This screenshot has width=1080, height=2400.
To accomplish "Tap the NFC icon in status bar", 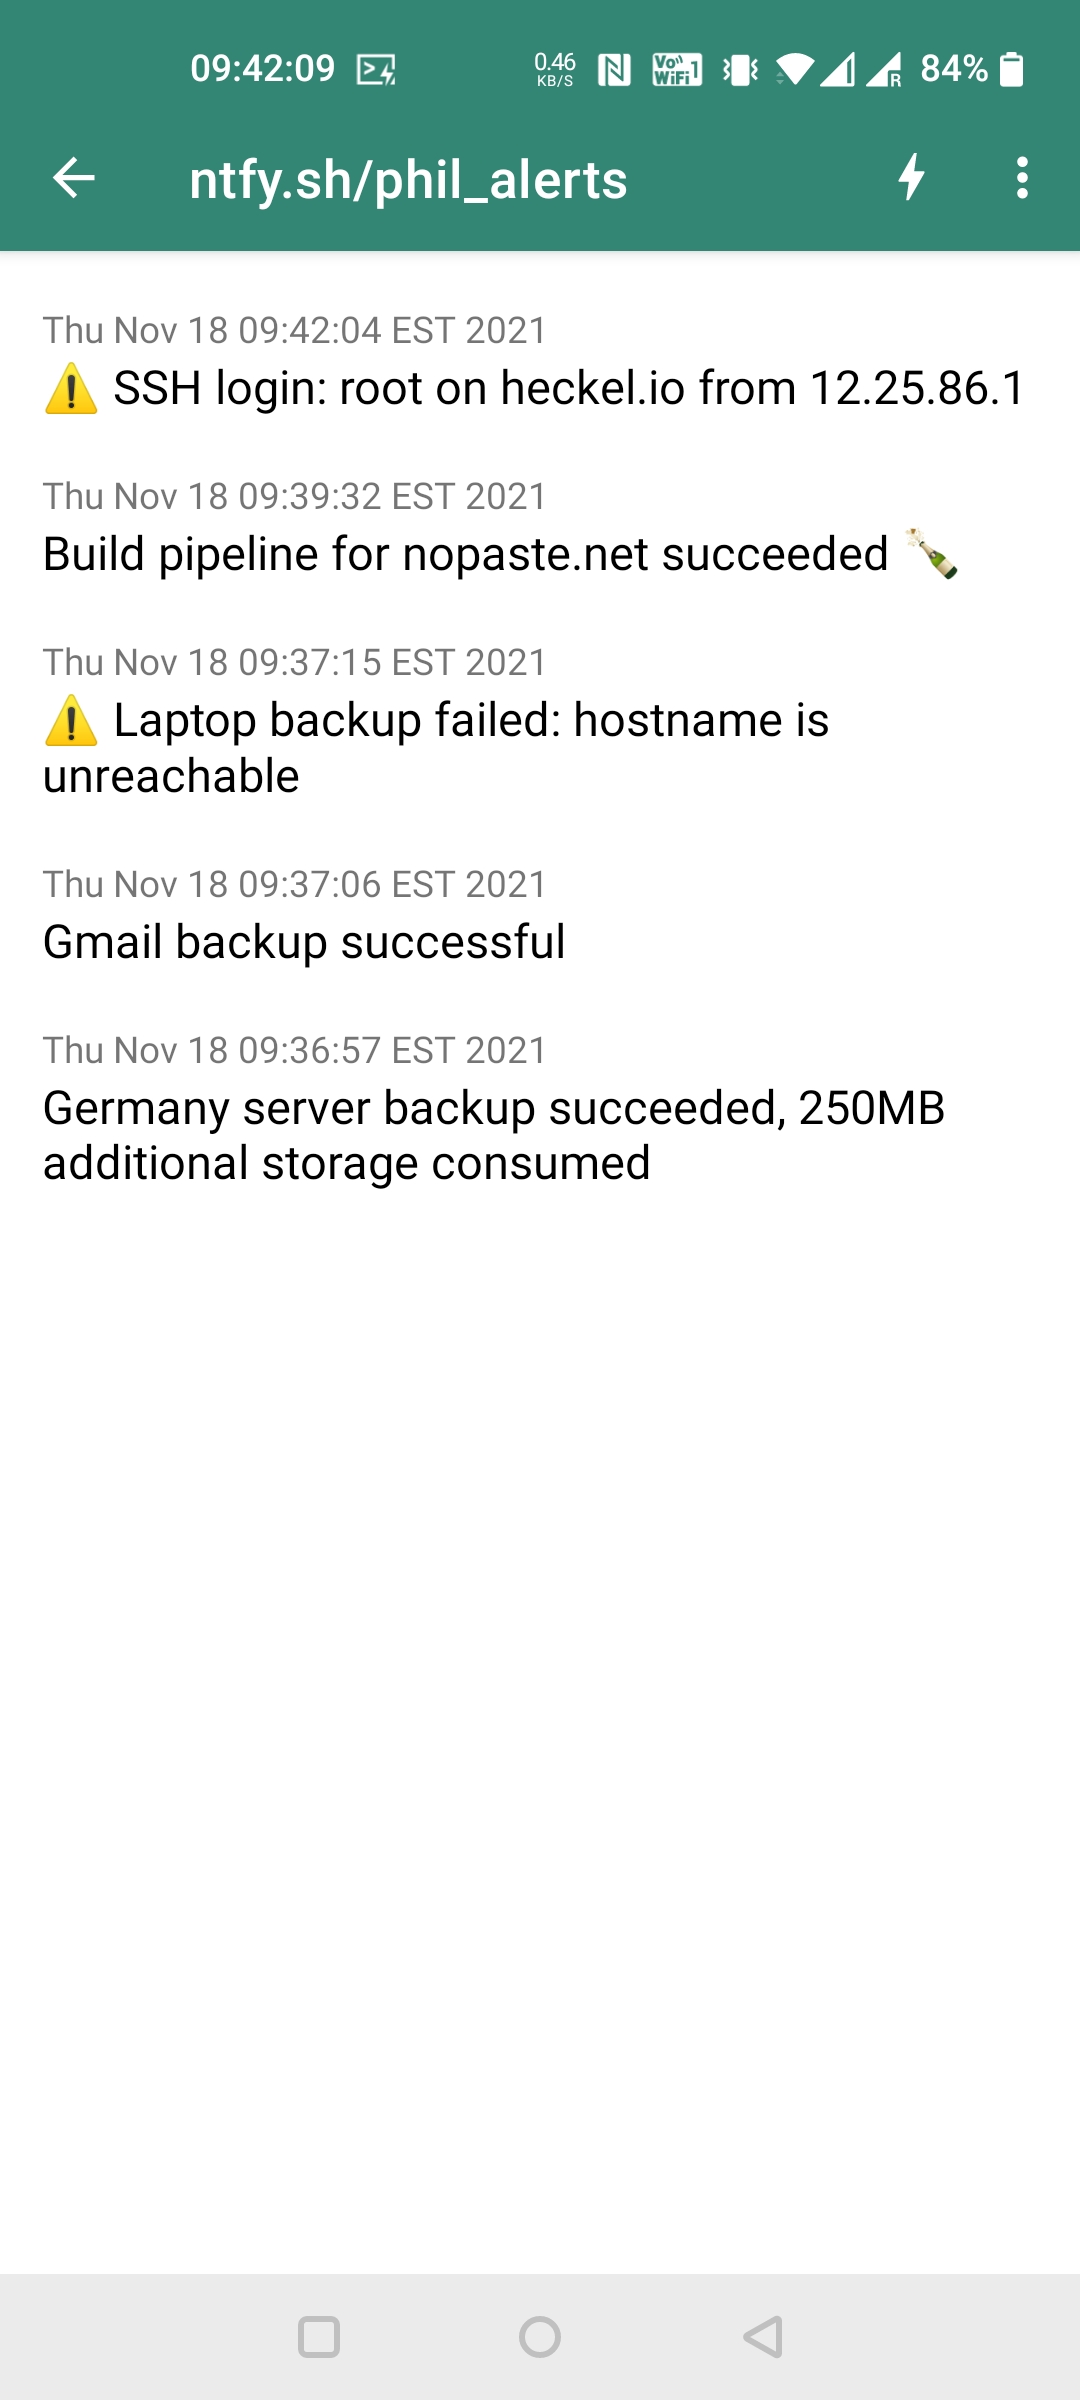I will coord(614,70).
